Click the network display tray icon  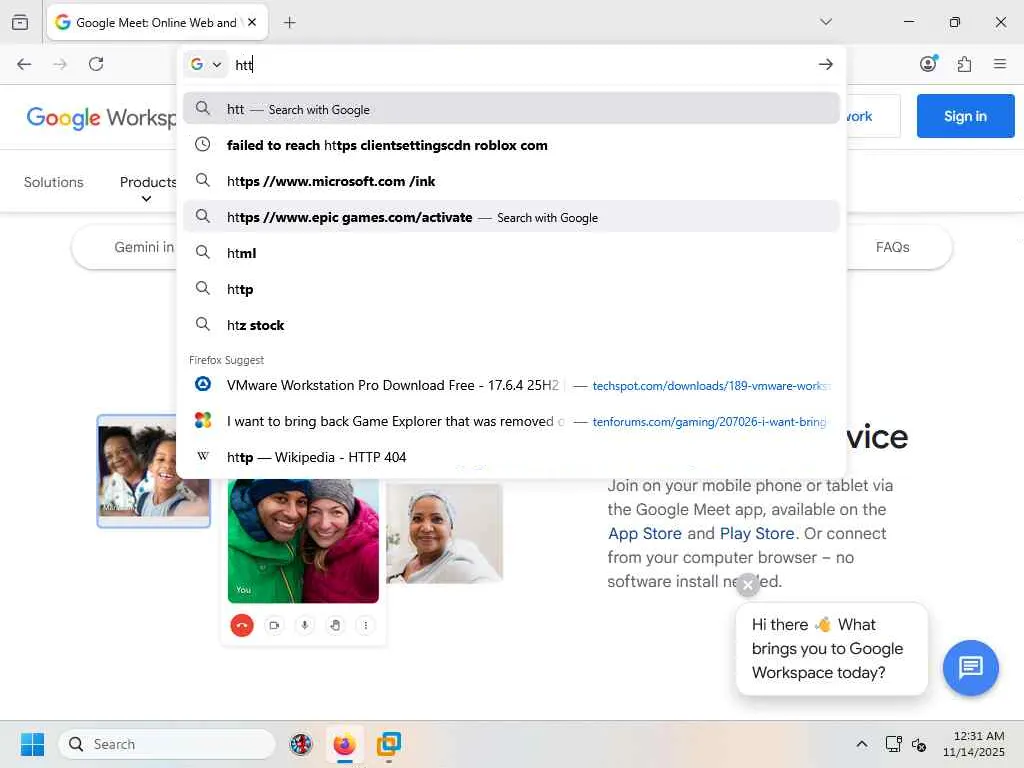893,744
